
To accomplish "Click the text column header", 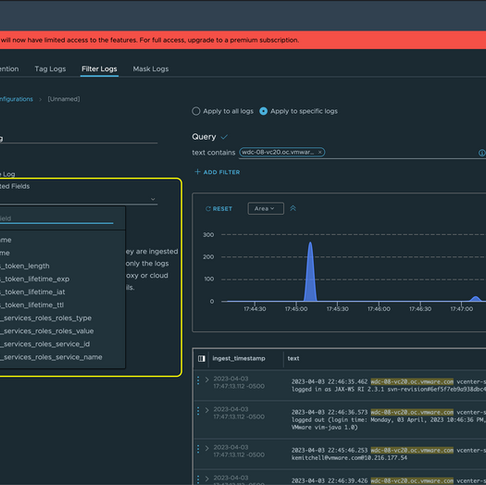I will click(x=293, y=358).
